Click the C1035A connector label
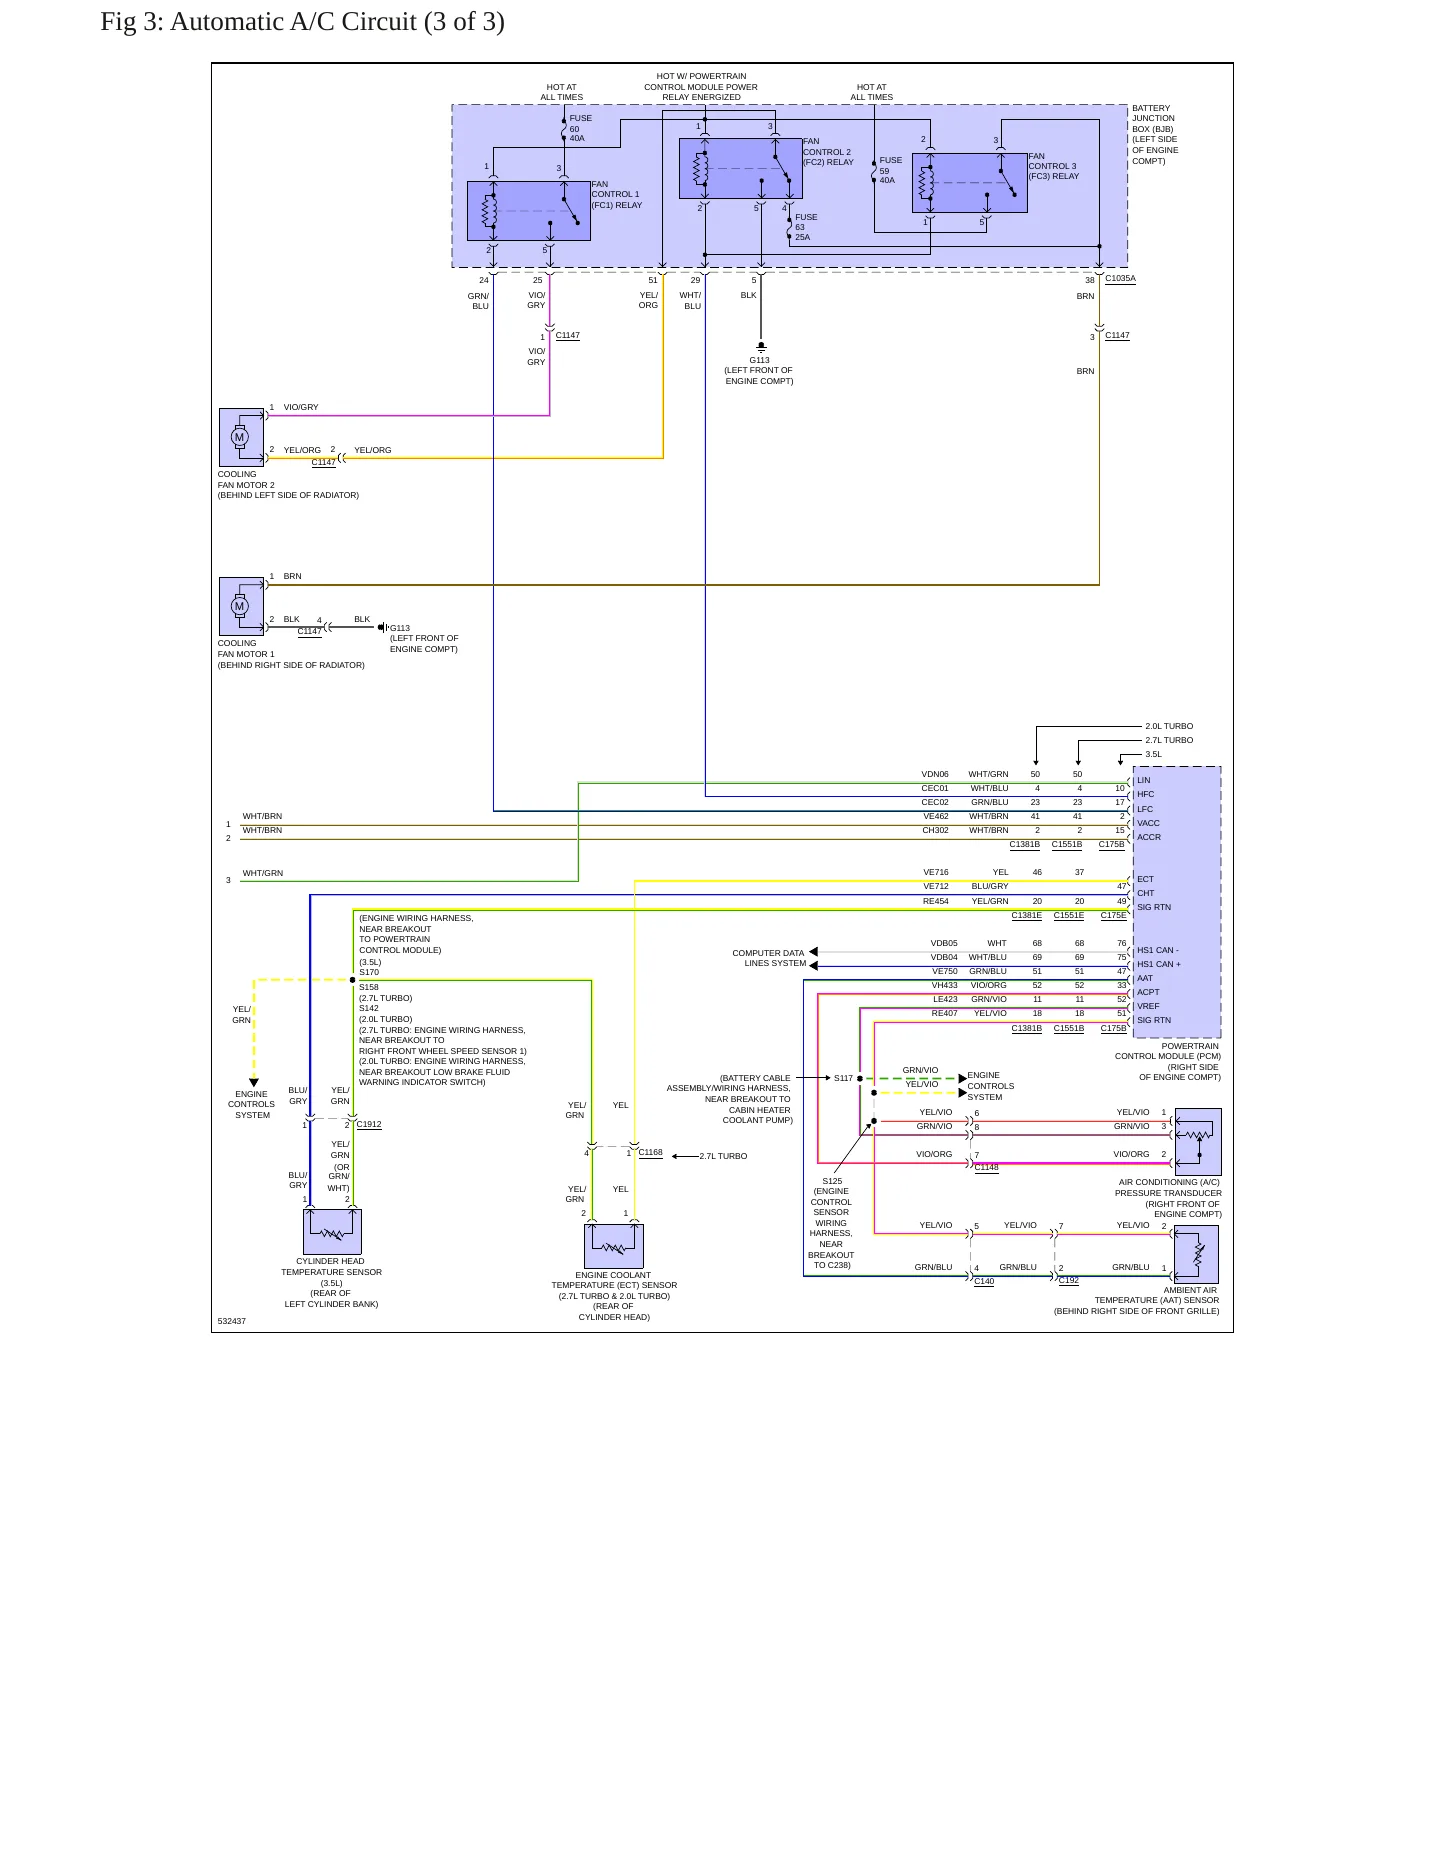 point(1120,279)
